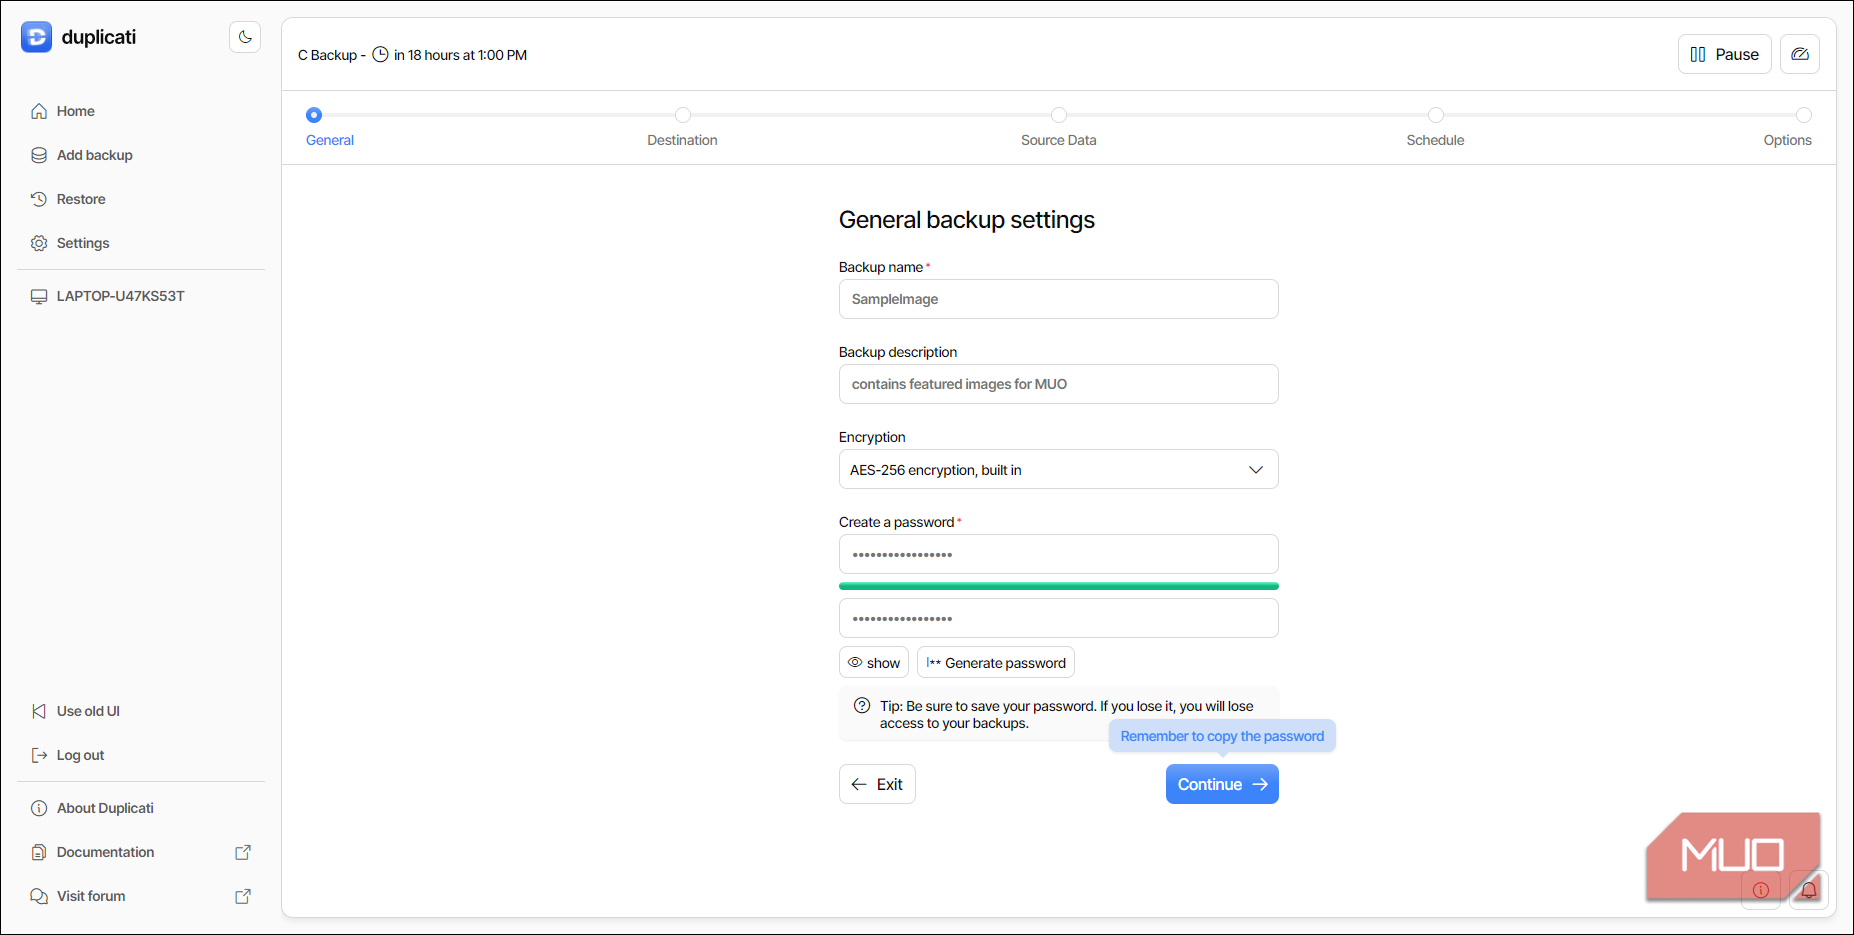
Task: Click the Visit forum chat icon
Action: click(x=39, y=896)
